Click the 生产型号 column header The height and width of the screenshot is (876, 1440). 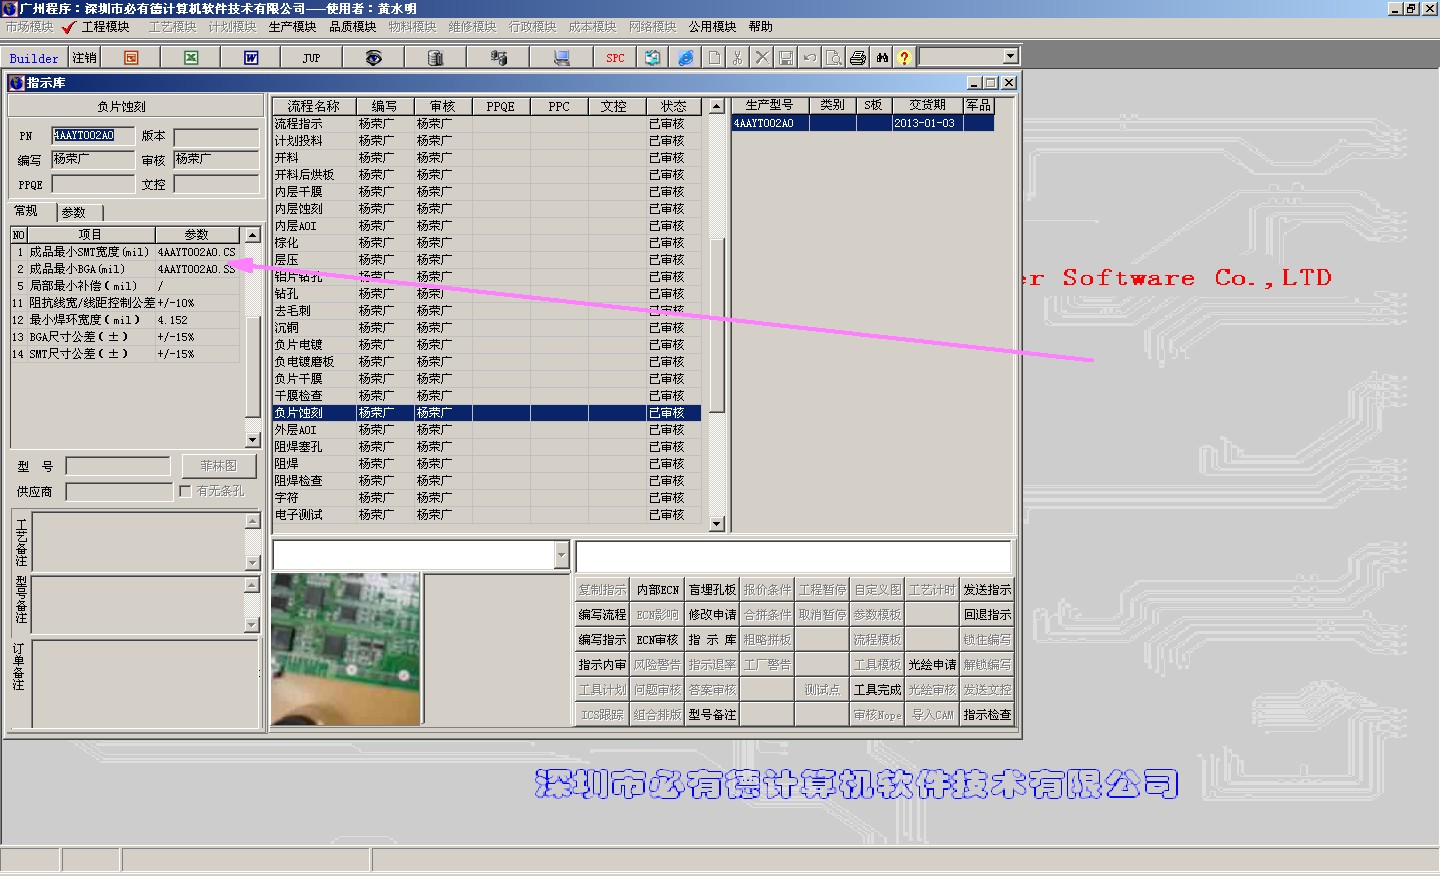[x=769, y=105]
